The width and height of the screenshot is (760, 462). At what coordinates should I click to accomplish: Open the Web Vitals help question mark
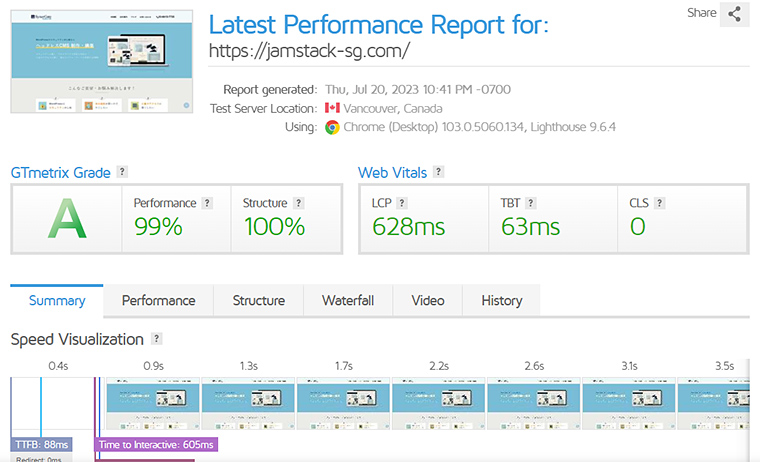438,172
